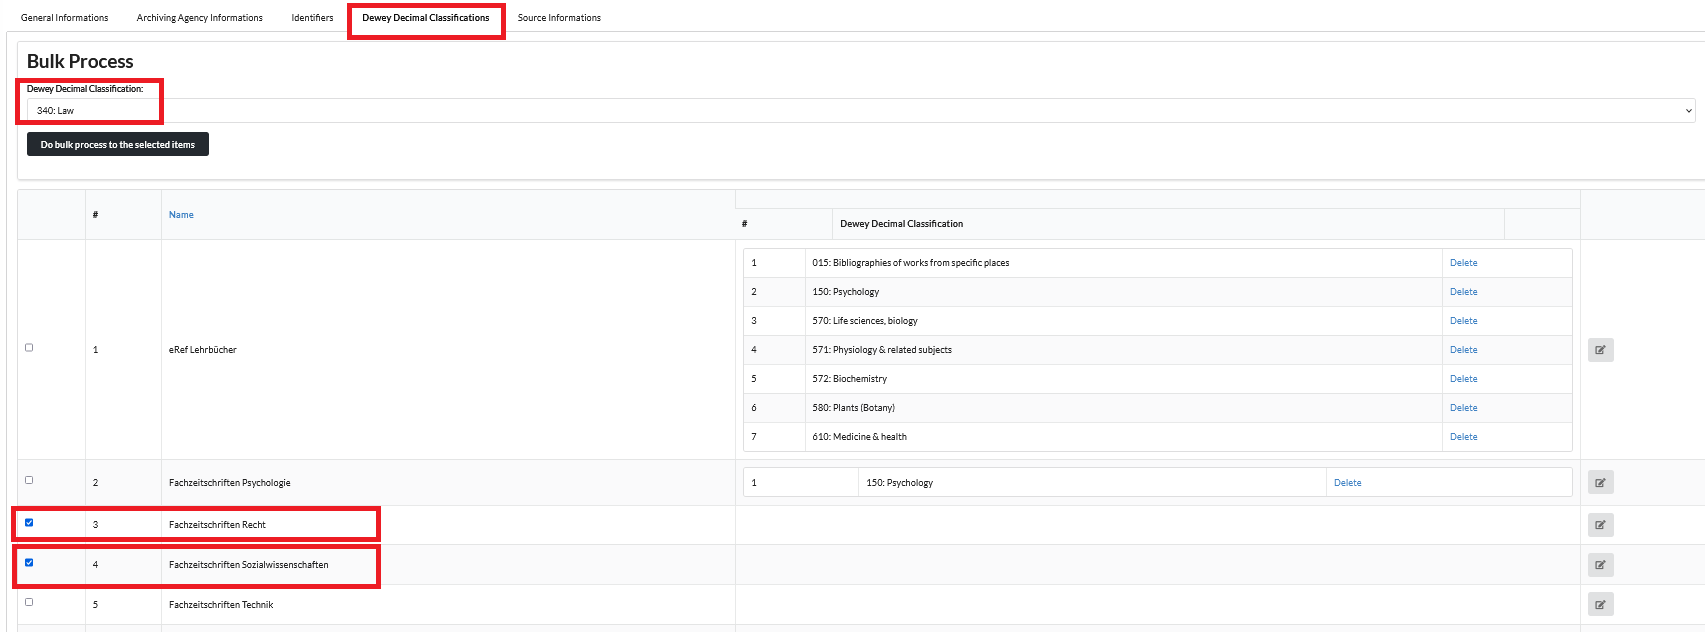Viewport: 1705px width, 632px height.
Task: Check the eRef Lehrbücher row checkbox
Action: coord(29,348)
